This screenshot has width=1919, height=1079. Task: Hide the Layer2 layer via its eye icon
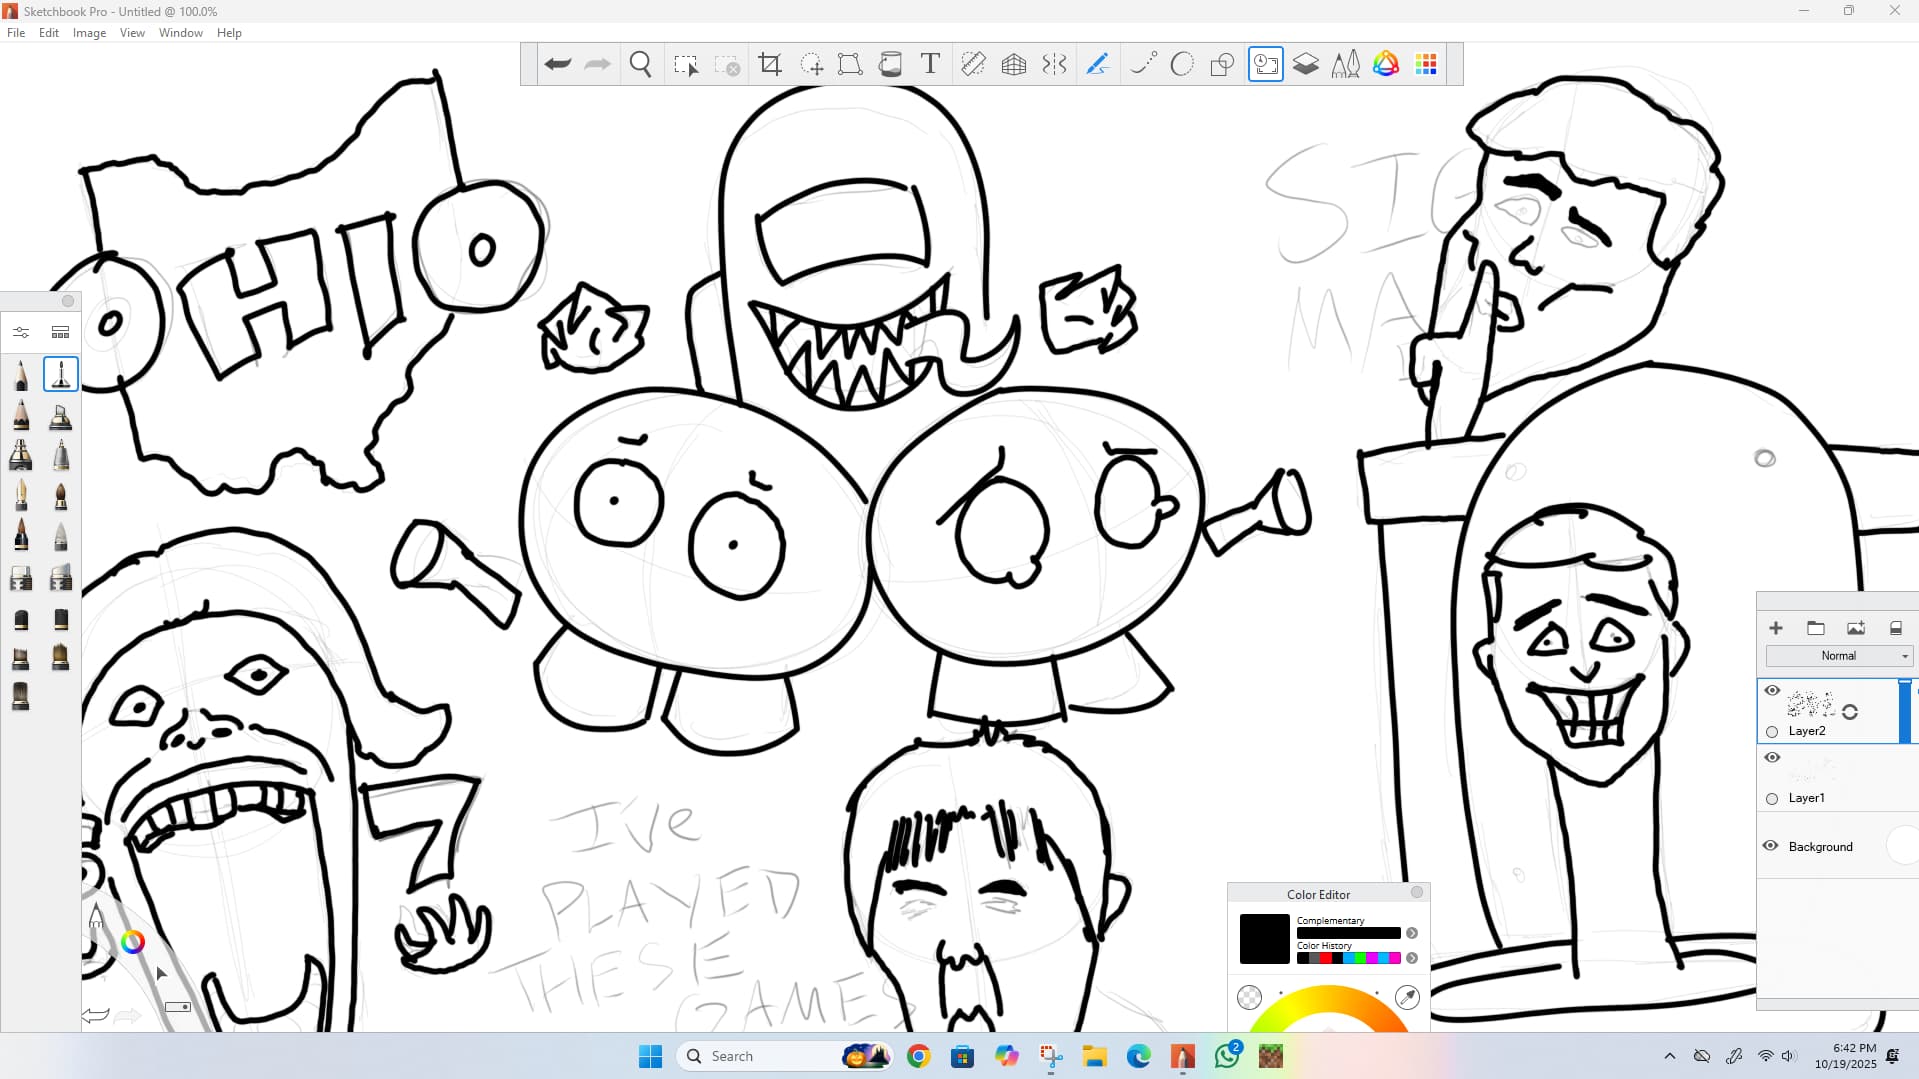(x=1772, y=690)
